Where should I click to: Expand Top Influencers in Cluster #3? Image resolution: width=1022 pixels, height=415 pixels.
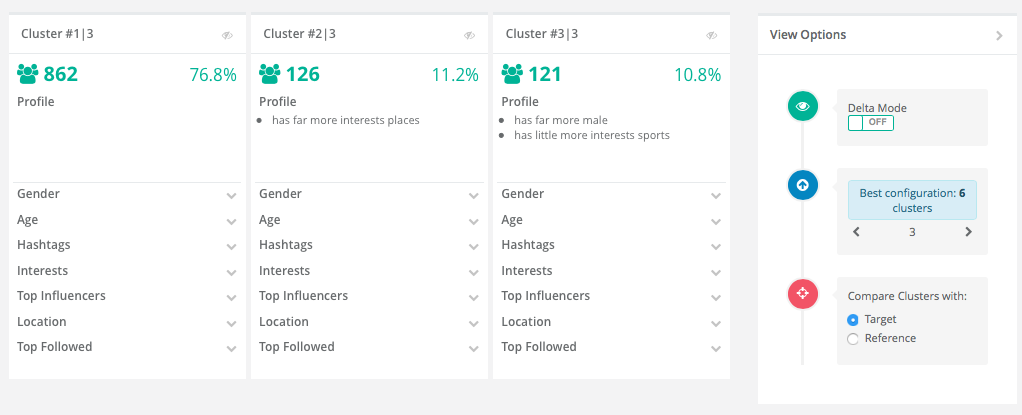point(612,296)
